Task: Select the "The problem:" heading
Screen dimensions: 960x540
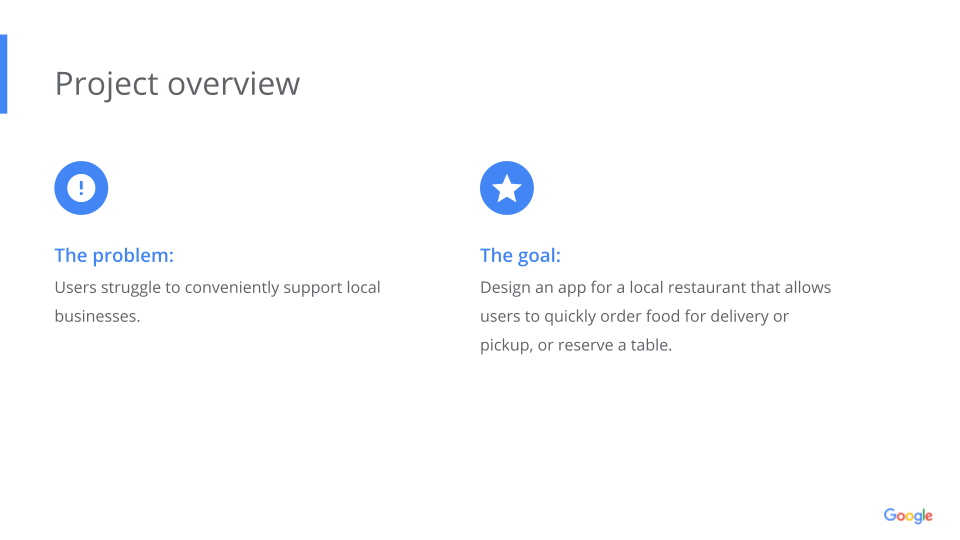Action: click(x=114, y=255)
